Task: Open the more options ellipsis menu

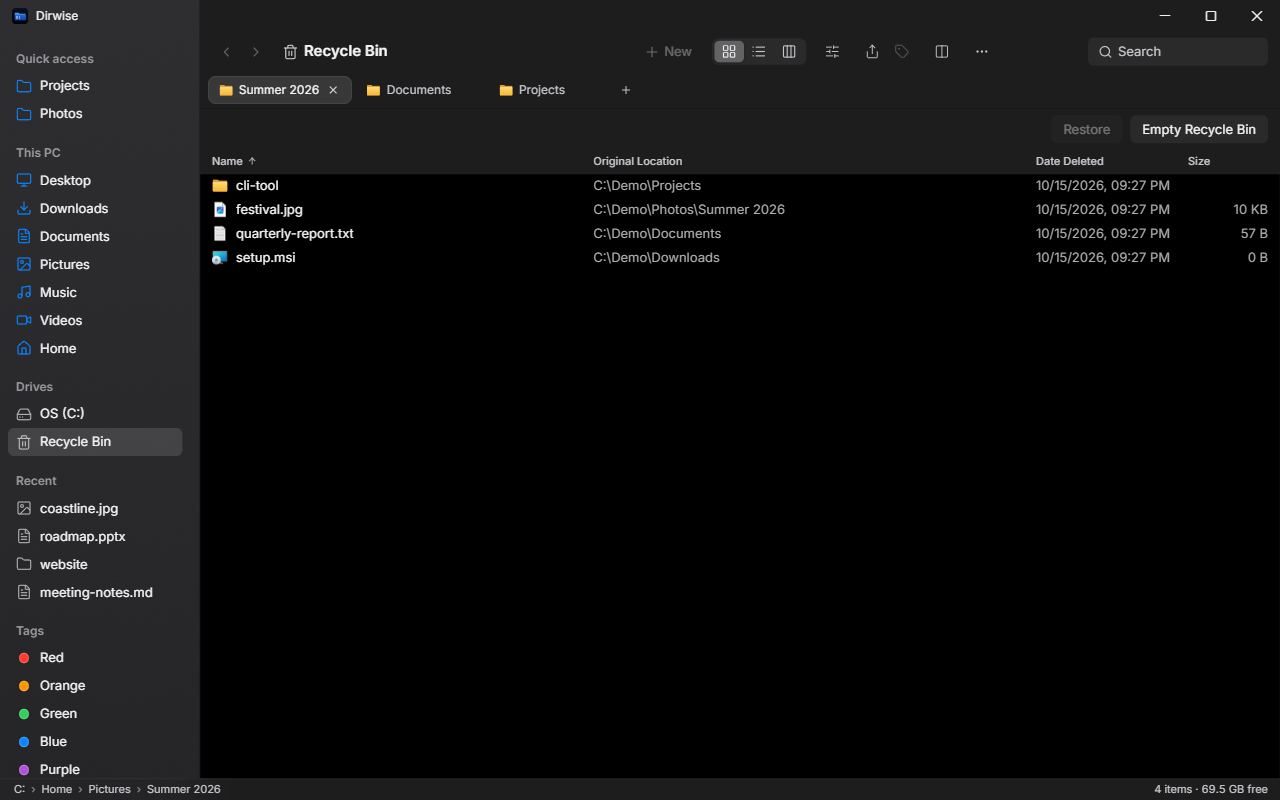Action: click(x=982, y=52)
